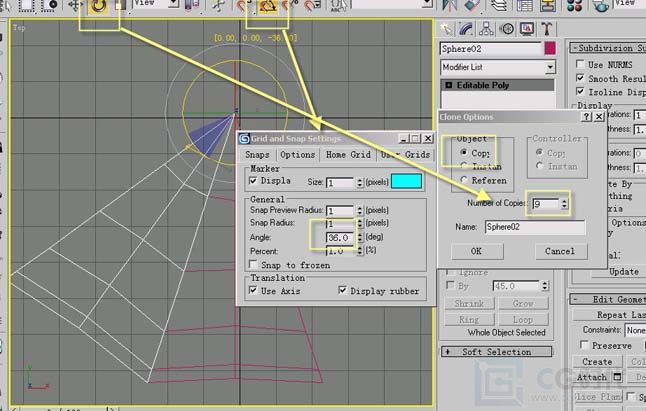
Task: Enable the Preserve checkbox in Edit Geometry
Action: click(x=584, y=345)
